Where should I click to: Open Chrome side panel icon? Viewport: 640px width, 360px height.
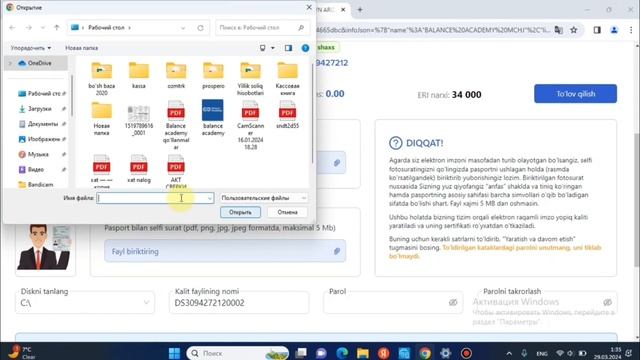(597, 30)
